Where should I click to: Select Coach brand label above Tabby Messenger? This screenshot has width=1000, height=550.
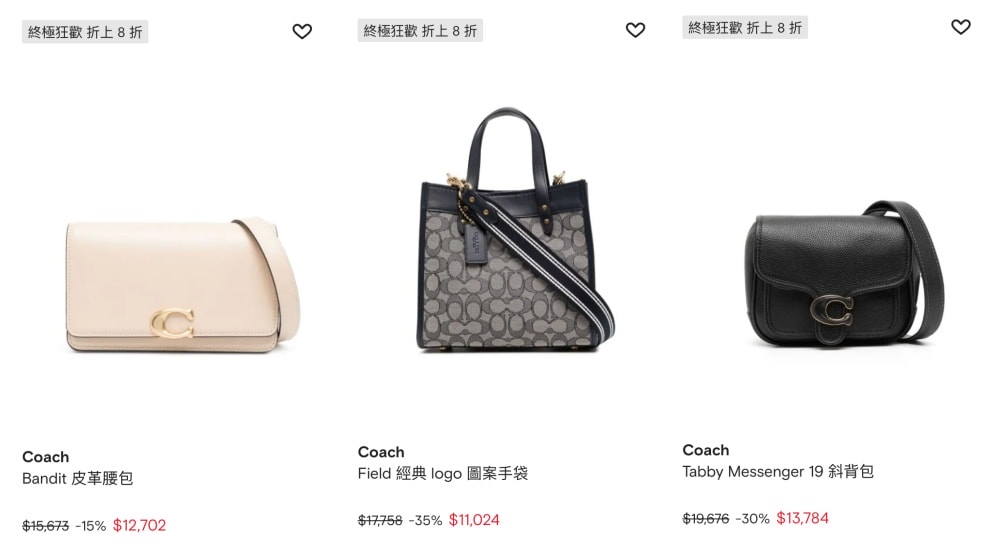(705, 450)
